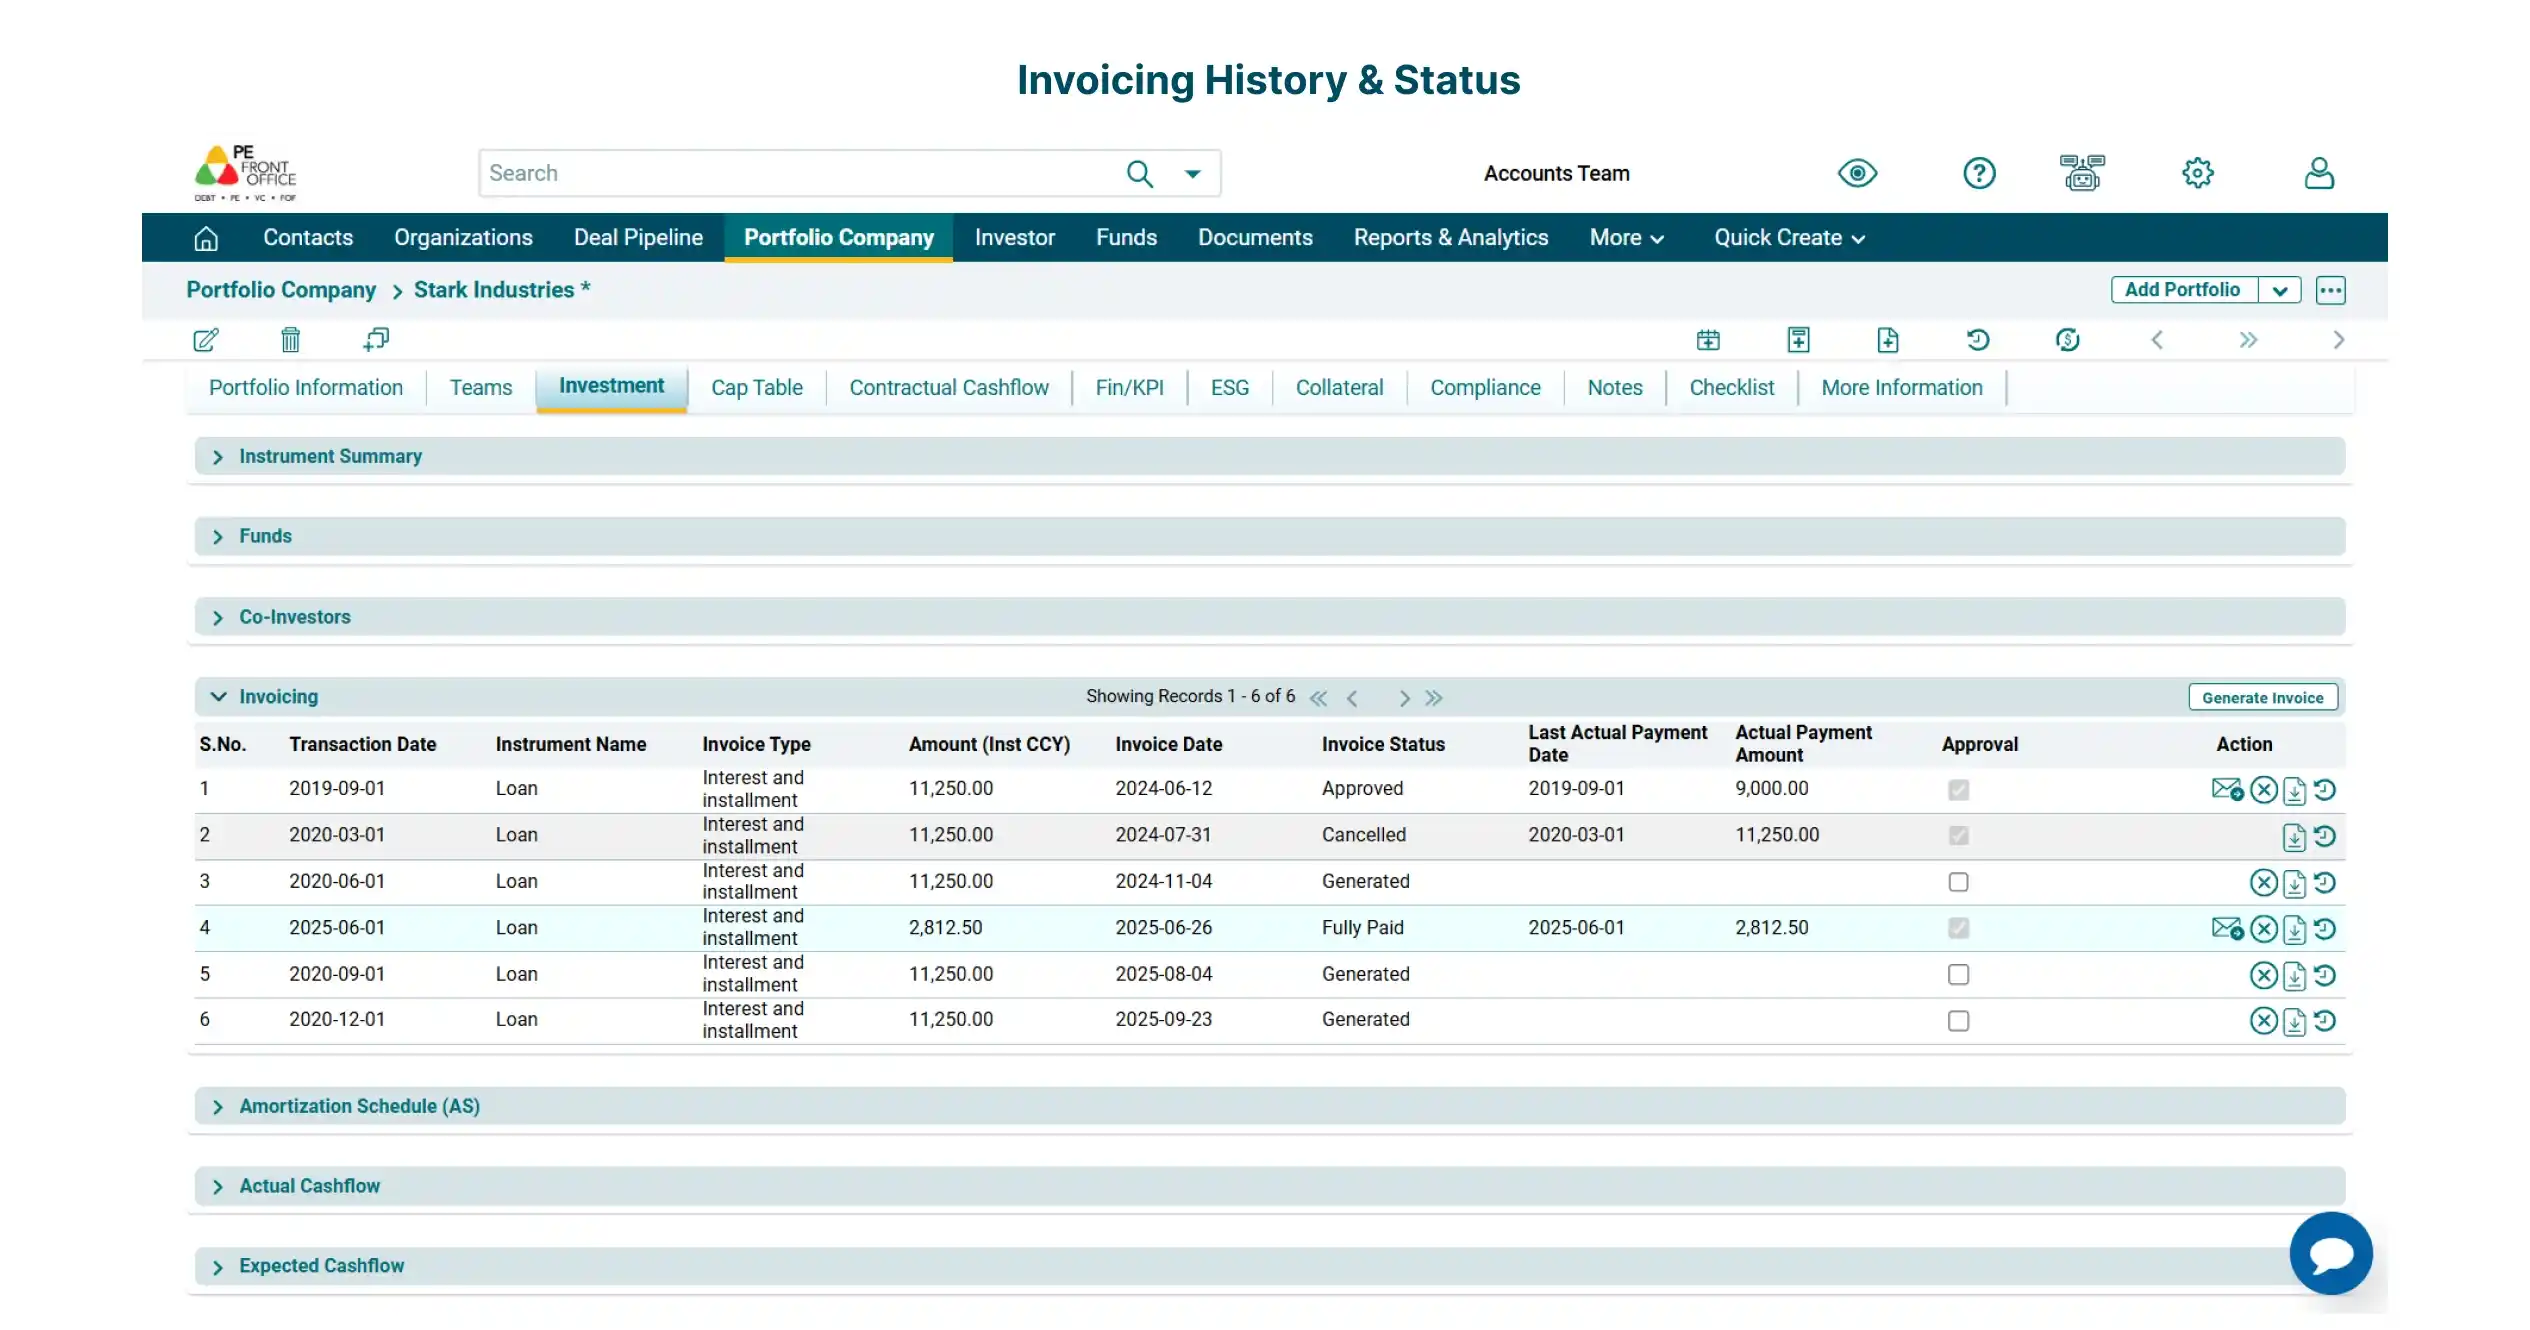
Task: Click the home icon in navigation bar
Action: pos(206,238)
